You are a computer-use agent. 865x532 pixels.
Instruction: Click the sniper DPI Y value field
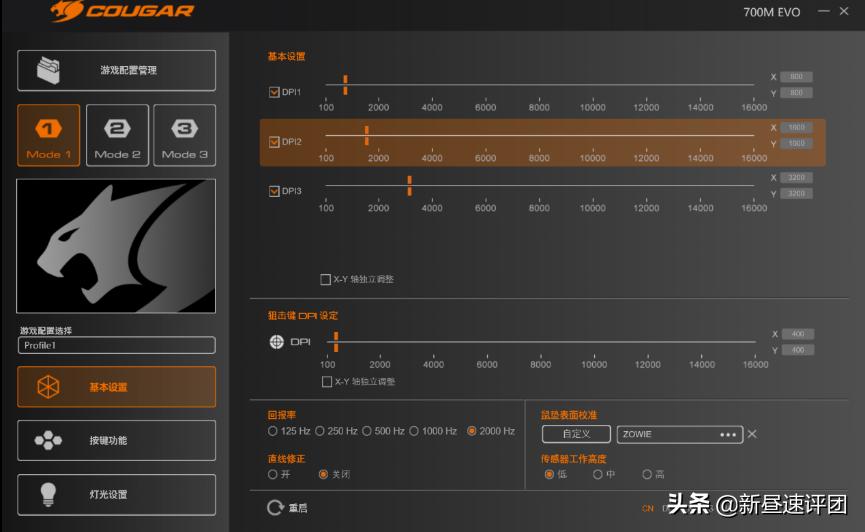[x=798, y=350]
